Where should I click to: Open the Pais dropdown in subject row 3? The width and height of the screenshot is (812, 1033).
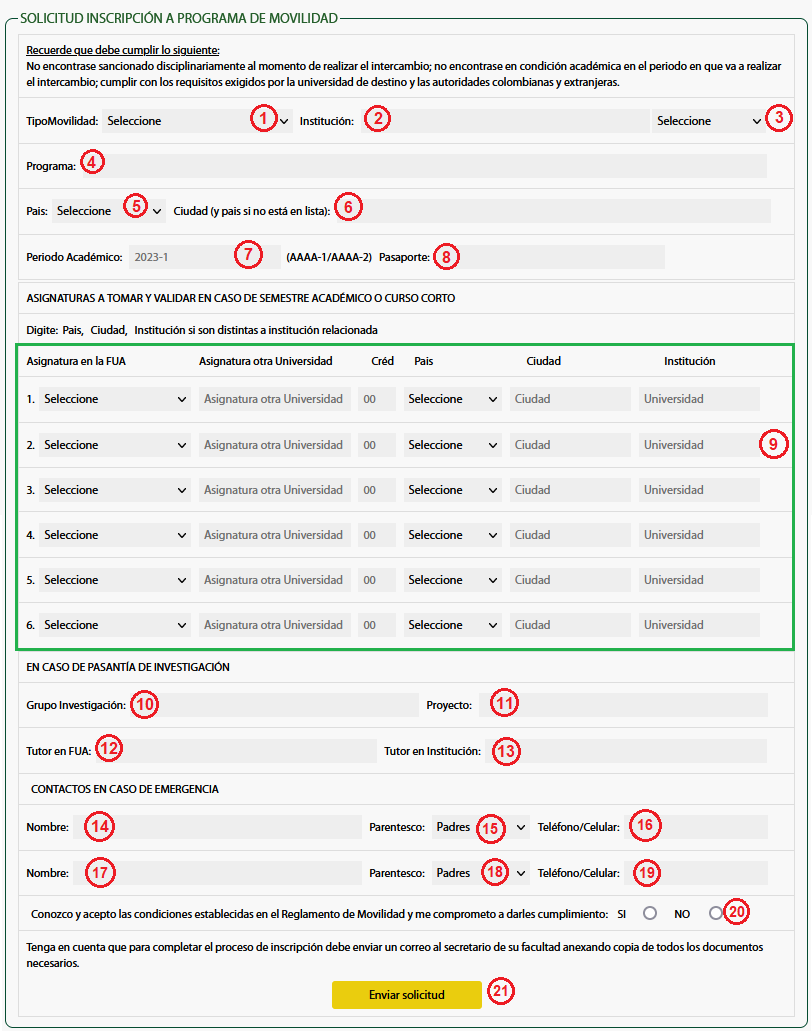452,490
